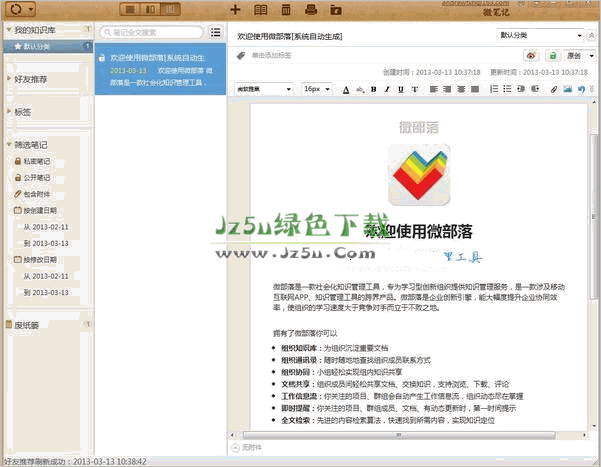Insert an image with the picture icon
The width and height of the screenshot is (601, 467).
pos(568,89)
